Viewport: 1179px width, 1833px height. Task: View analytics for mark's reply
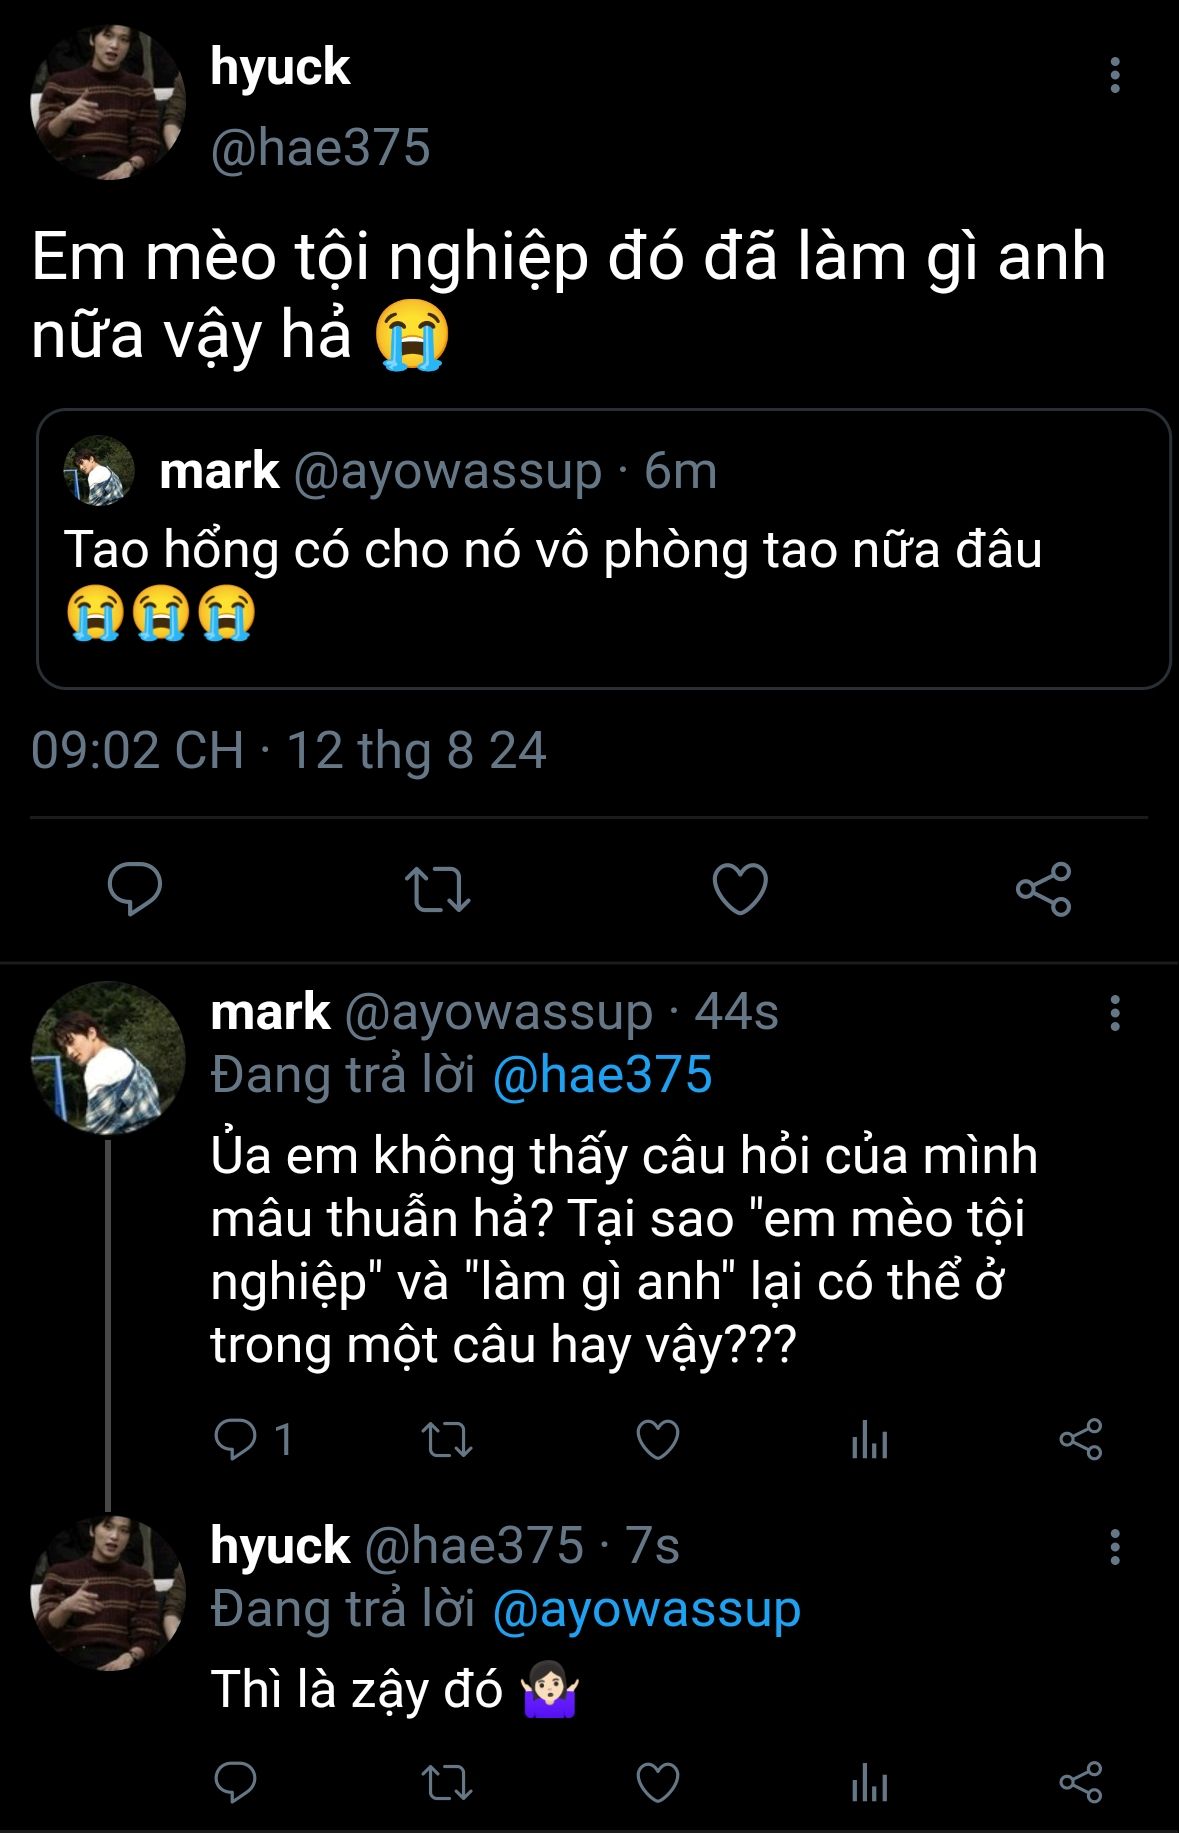[x=869, y=1439]
